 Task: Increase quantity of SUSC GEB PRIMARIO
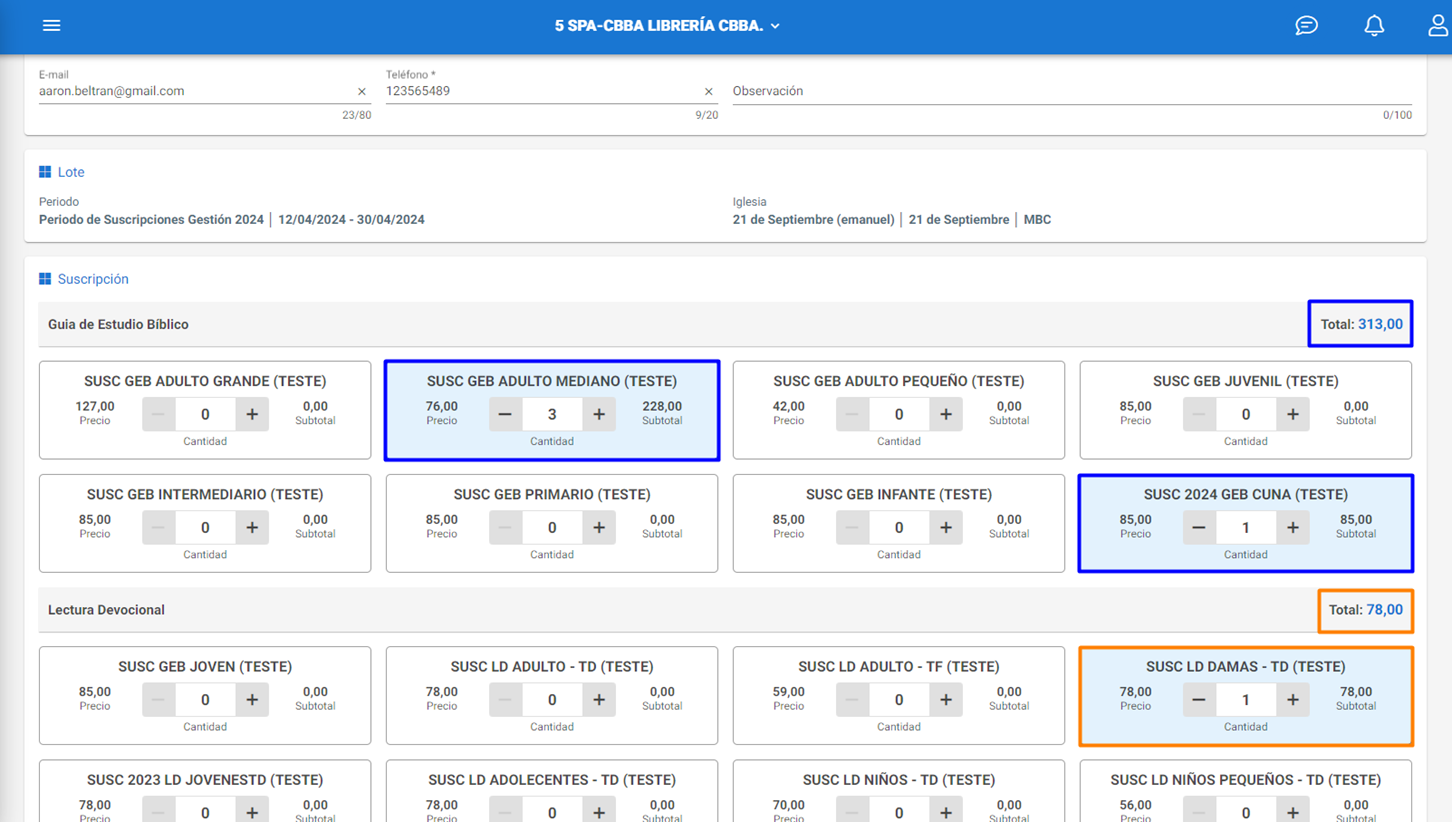click(x=599, y=527)
